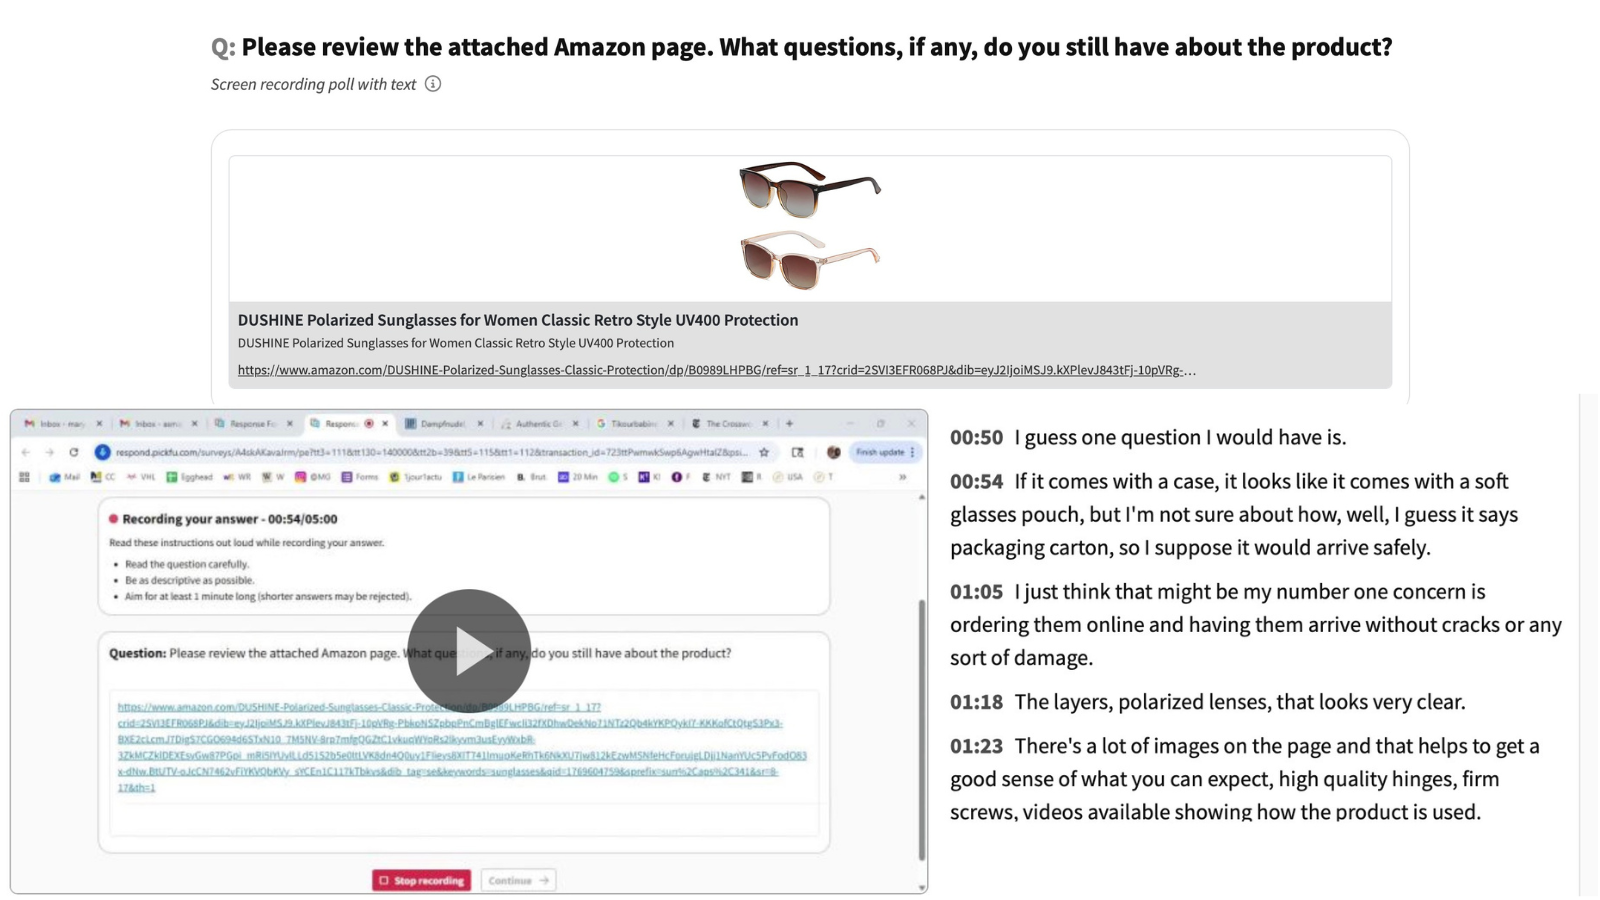Image resolution: width=1600 pixels, height=900 pixels.
Task: Click the Stop recording button in the recording
Action: click(421, 880)
